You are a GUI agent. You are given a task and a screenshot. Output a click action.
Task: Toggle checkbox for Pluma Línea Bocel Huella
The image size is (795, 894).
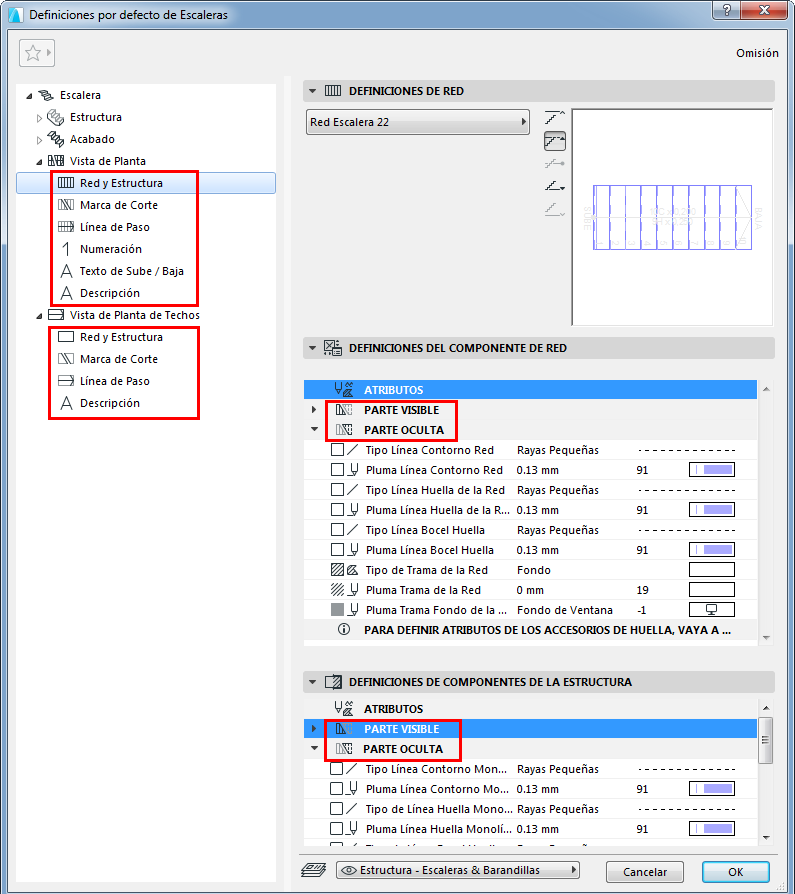click(x=338, y=550)
